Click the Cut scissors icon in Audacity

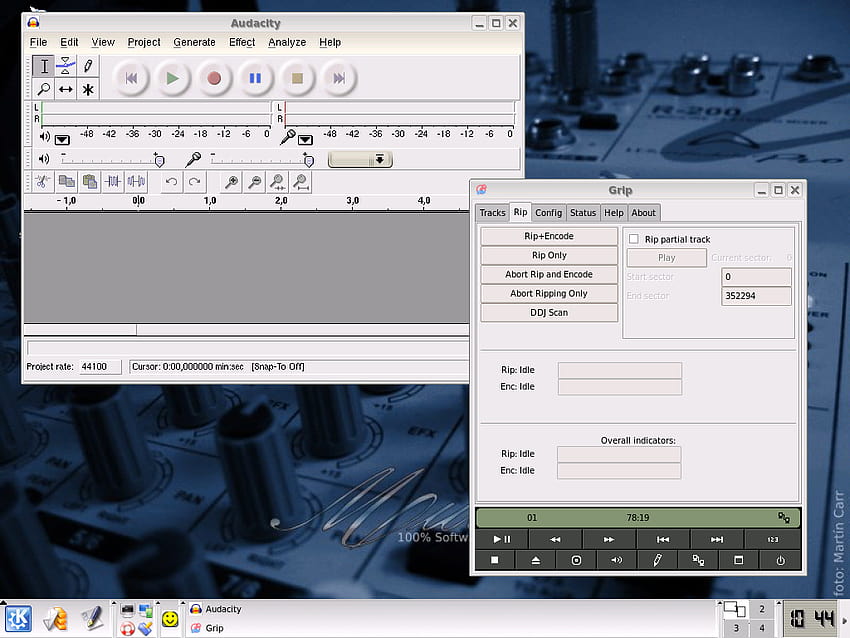[x=43, y=182]
